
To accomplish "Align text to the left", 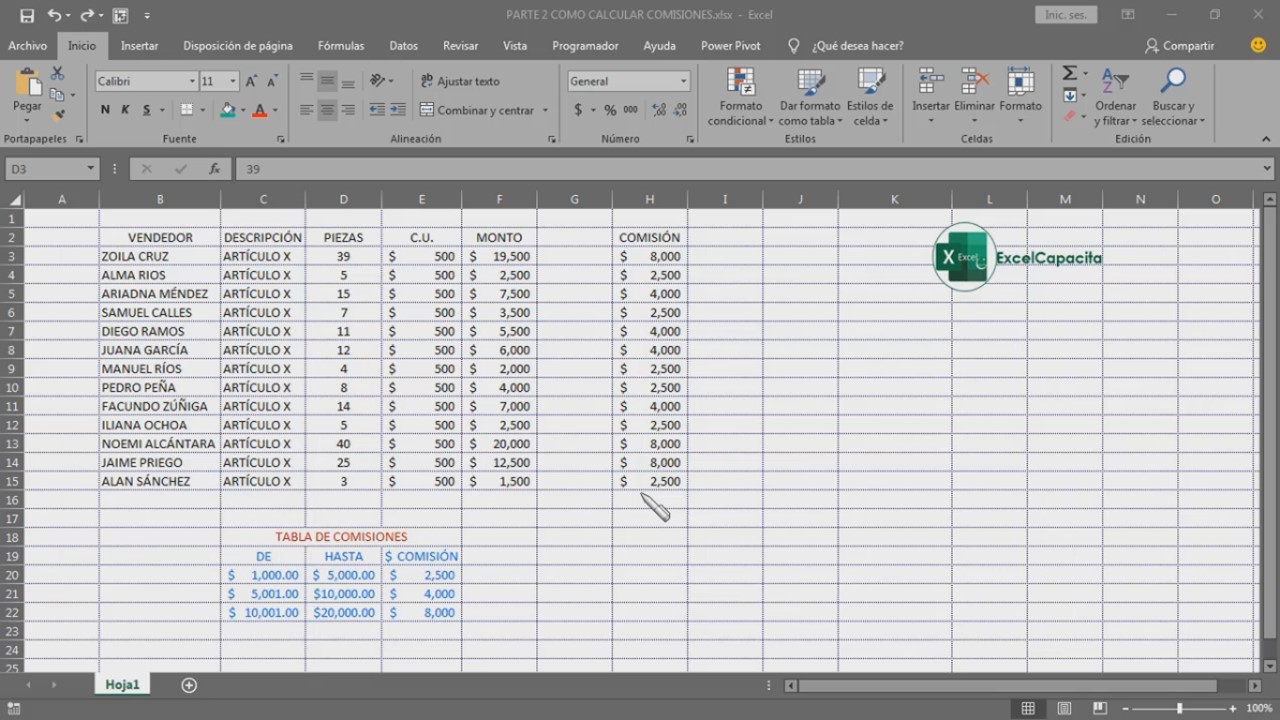I will click(x=307, y=110).
